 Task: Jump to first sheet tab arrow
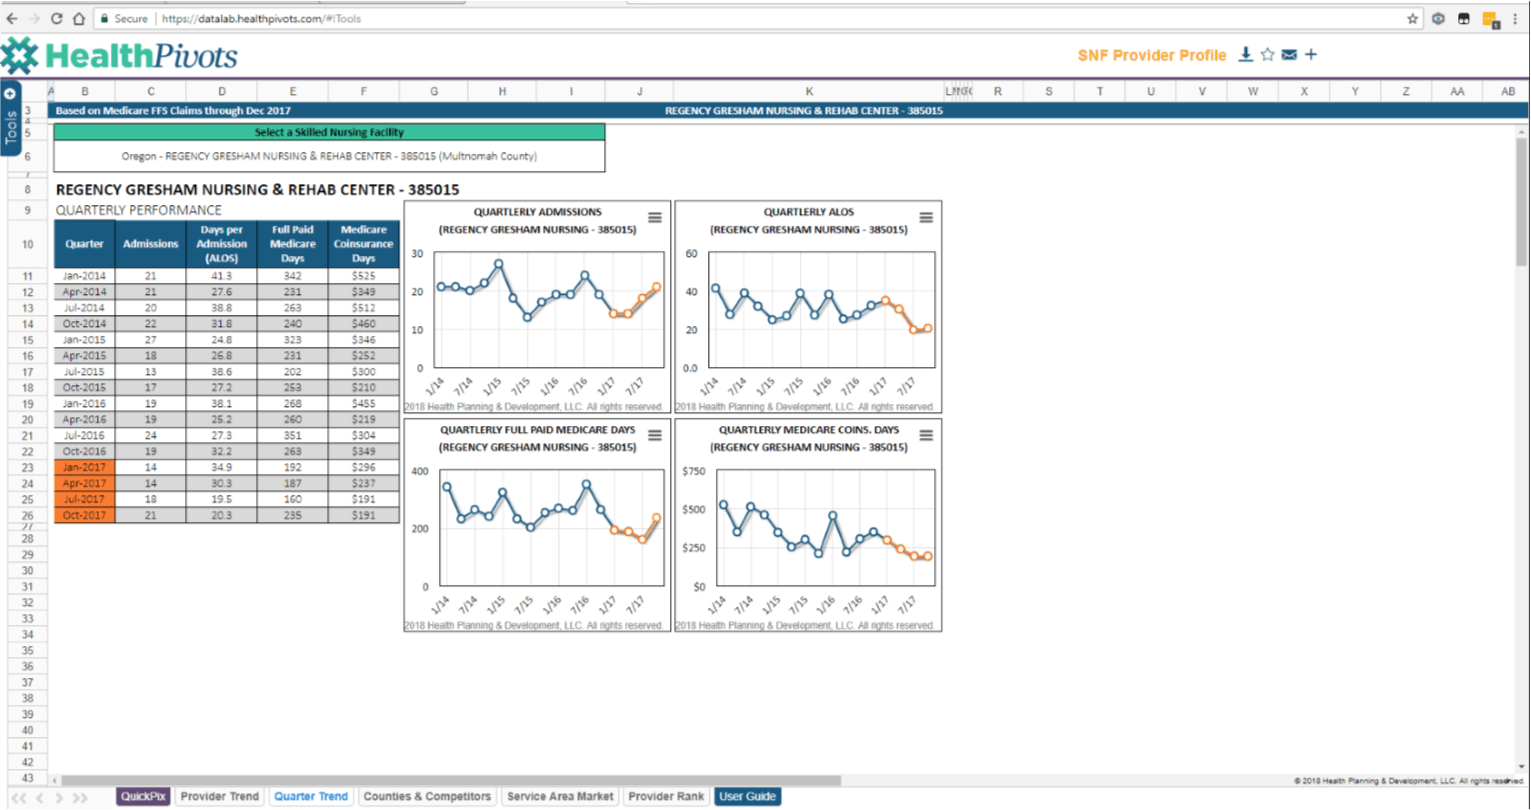click(x=19, y=798)
